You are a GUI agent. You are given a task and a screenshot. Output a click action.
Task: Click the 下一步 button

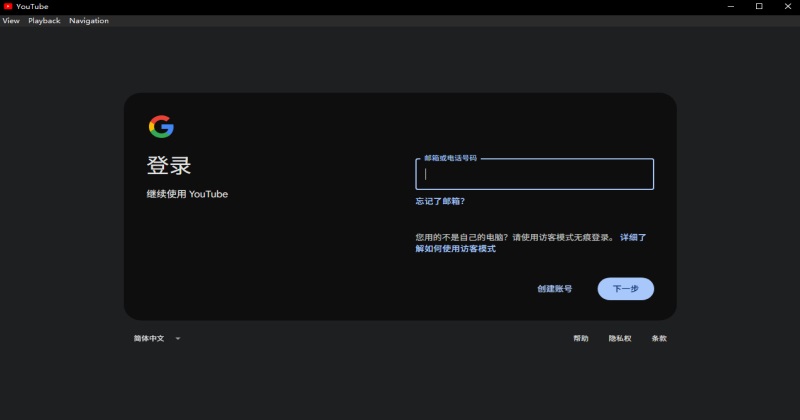pos(626,289)
